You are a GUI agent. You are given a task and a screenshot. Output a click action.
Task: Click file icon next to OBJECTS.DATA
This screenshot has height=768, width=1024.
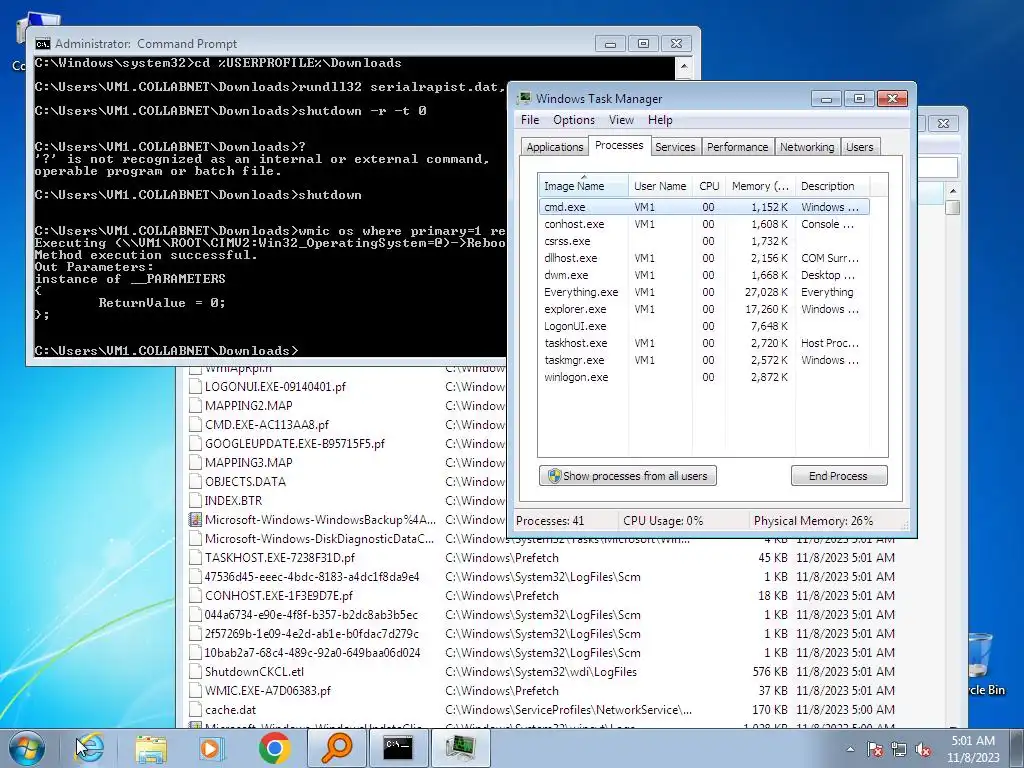tap(195, 481)
